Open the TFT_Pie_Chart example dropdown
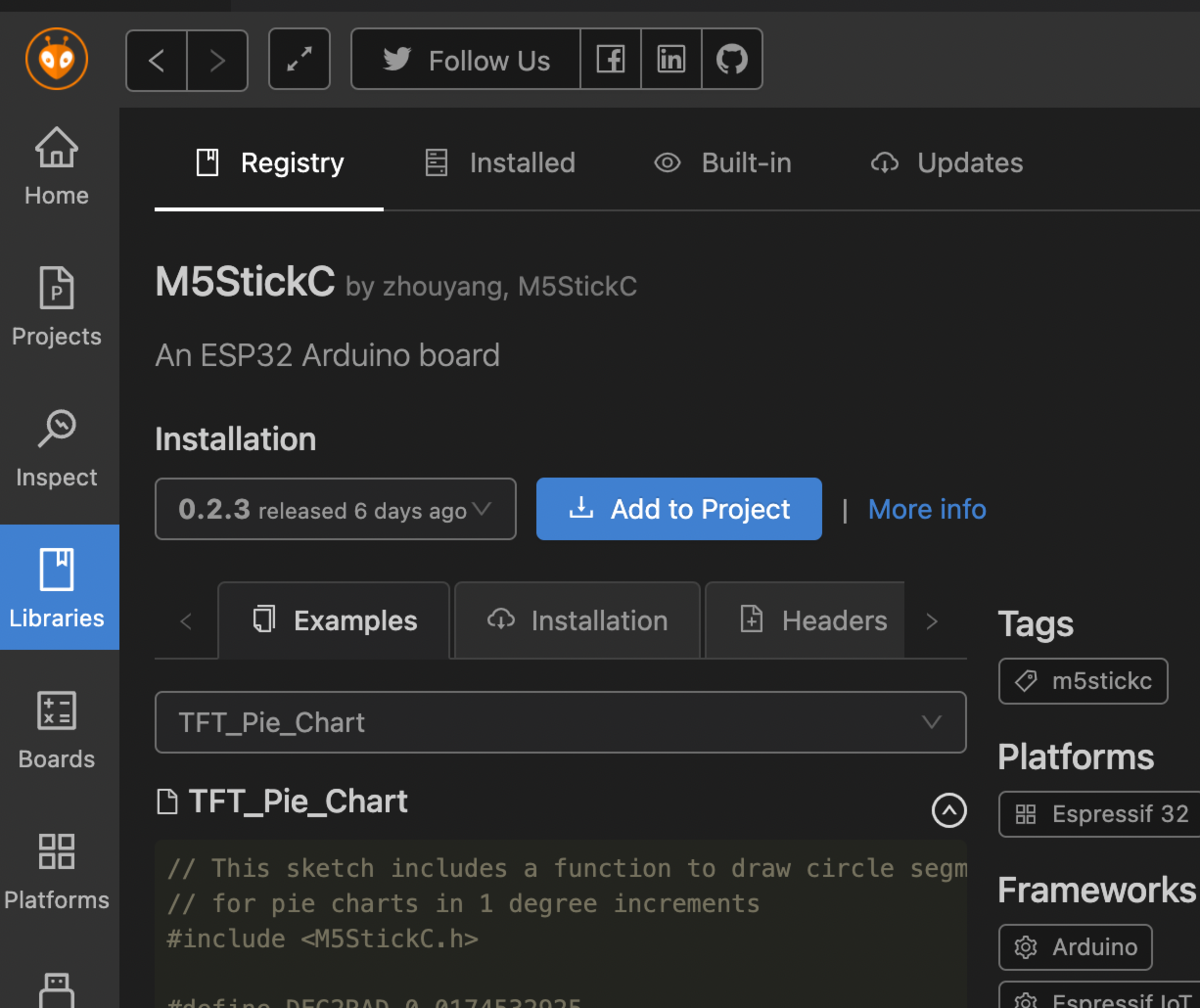1200x1008 pixels. pos(560,722)
